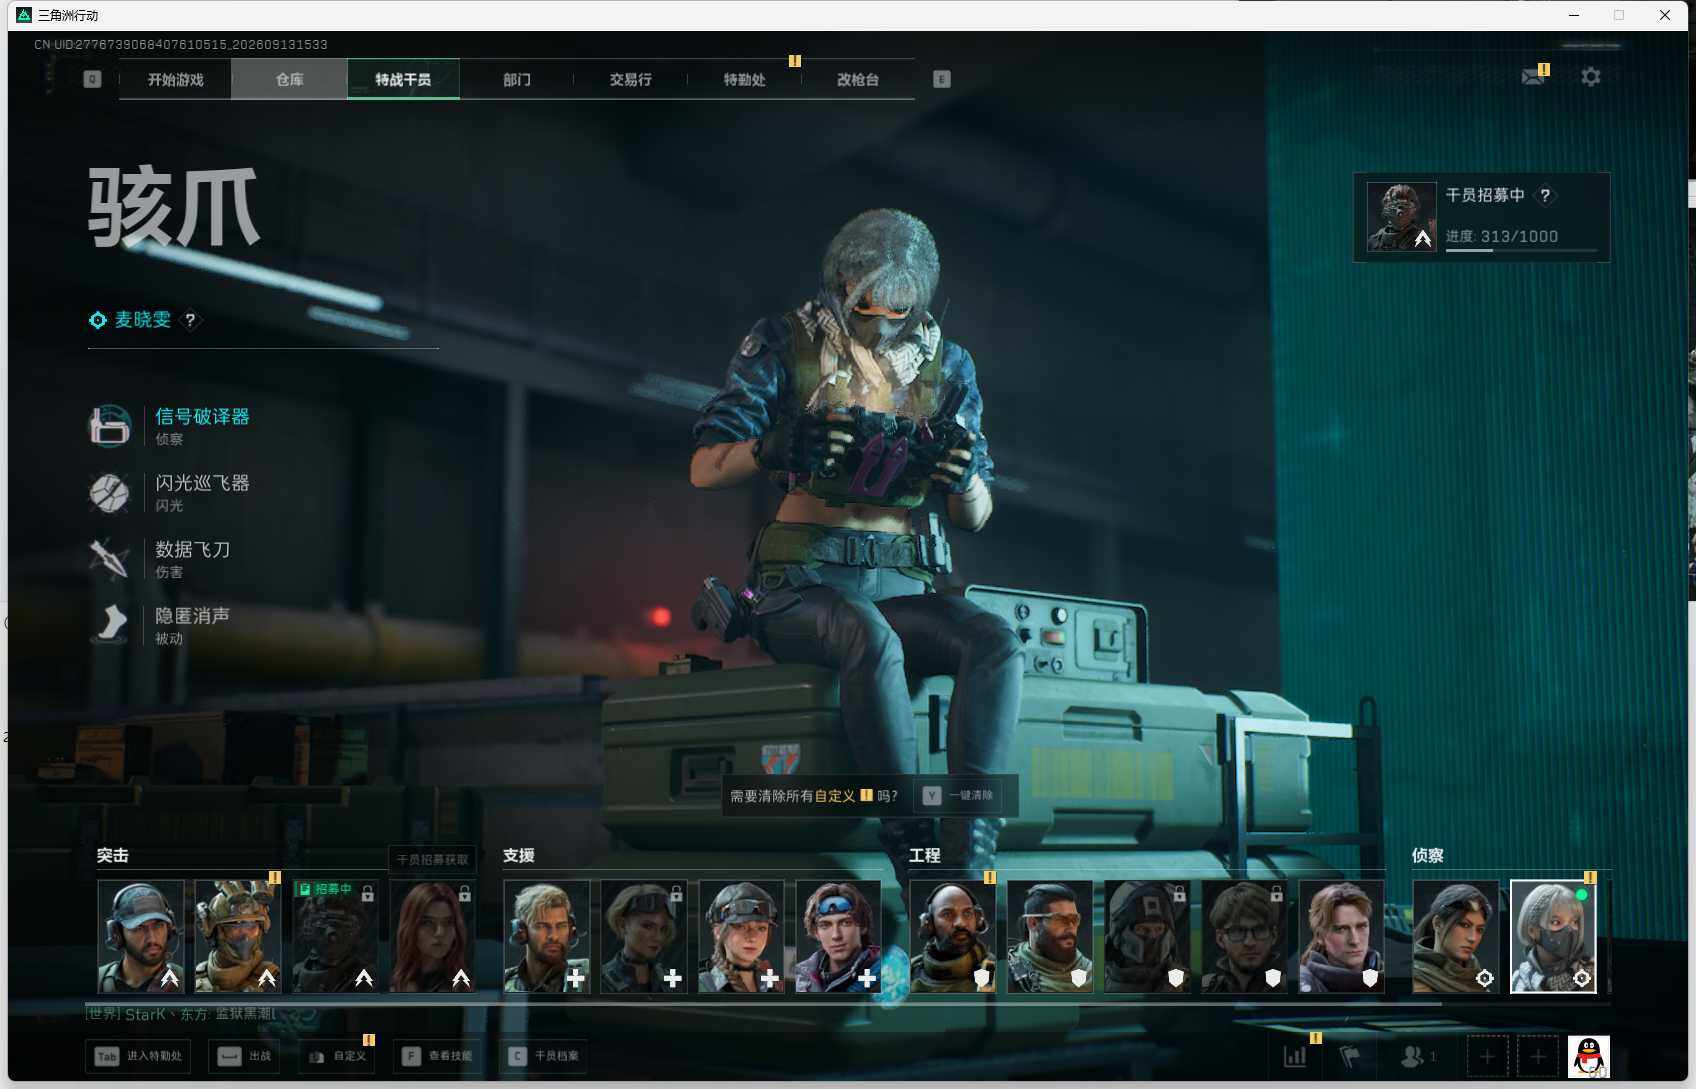Click the 干员招募获取 button
This screenshot has height=1089, width=1696.
[x=432, y=859]
